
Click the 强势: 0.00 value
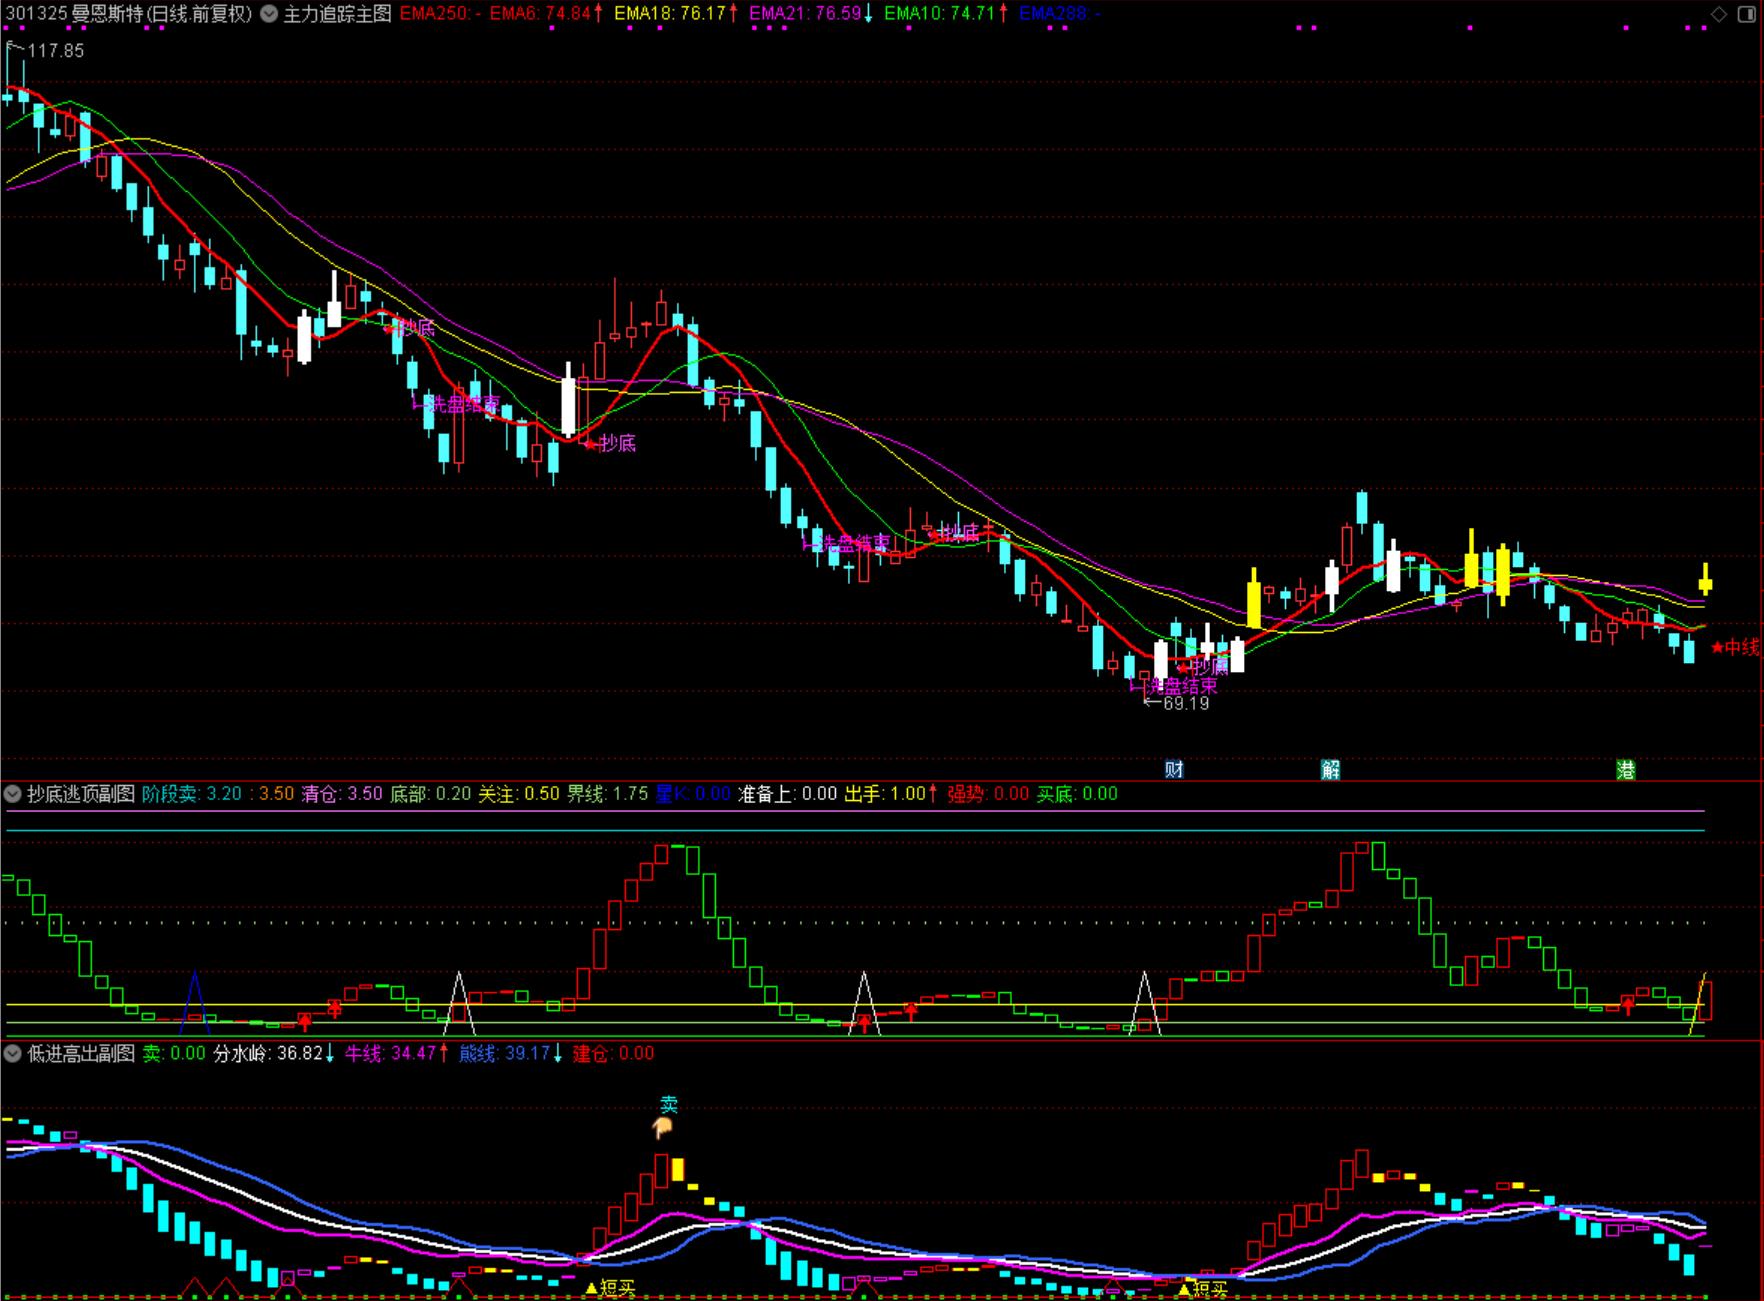[988, 794]
